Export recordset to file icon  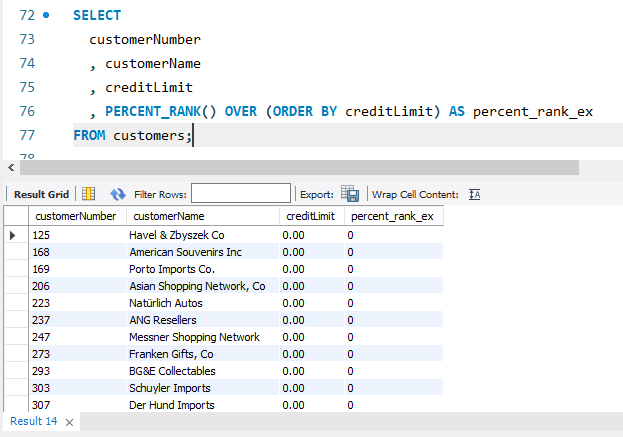pos(350,194)
